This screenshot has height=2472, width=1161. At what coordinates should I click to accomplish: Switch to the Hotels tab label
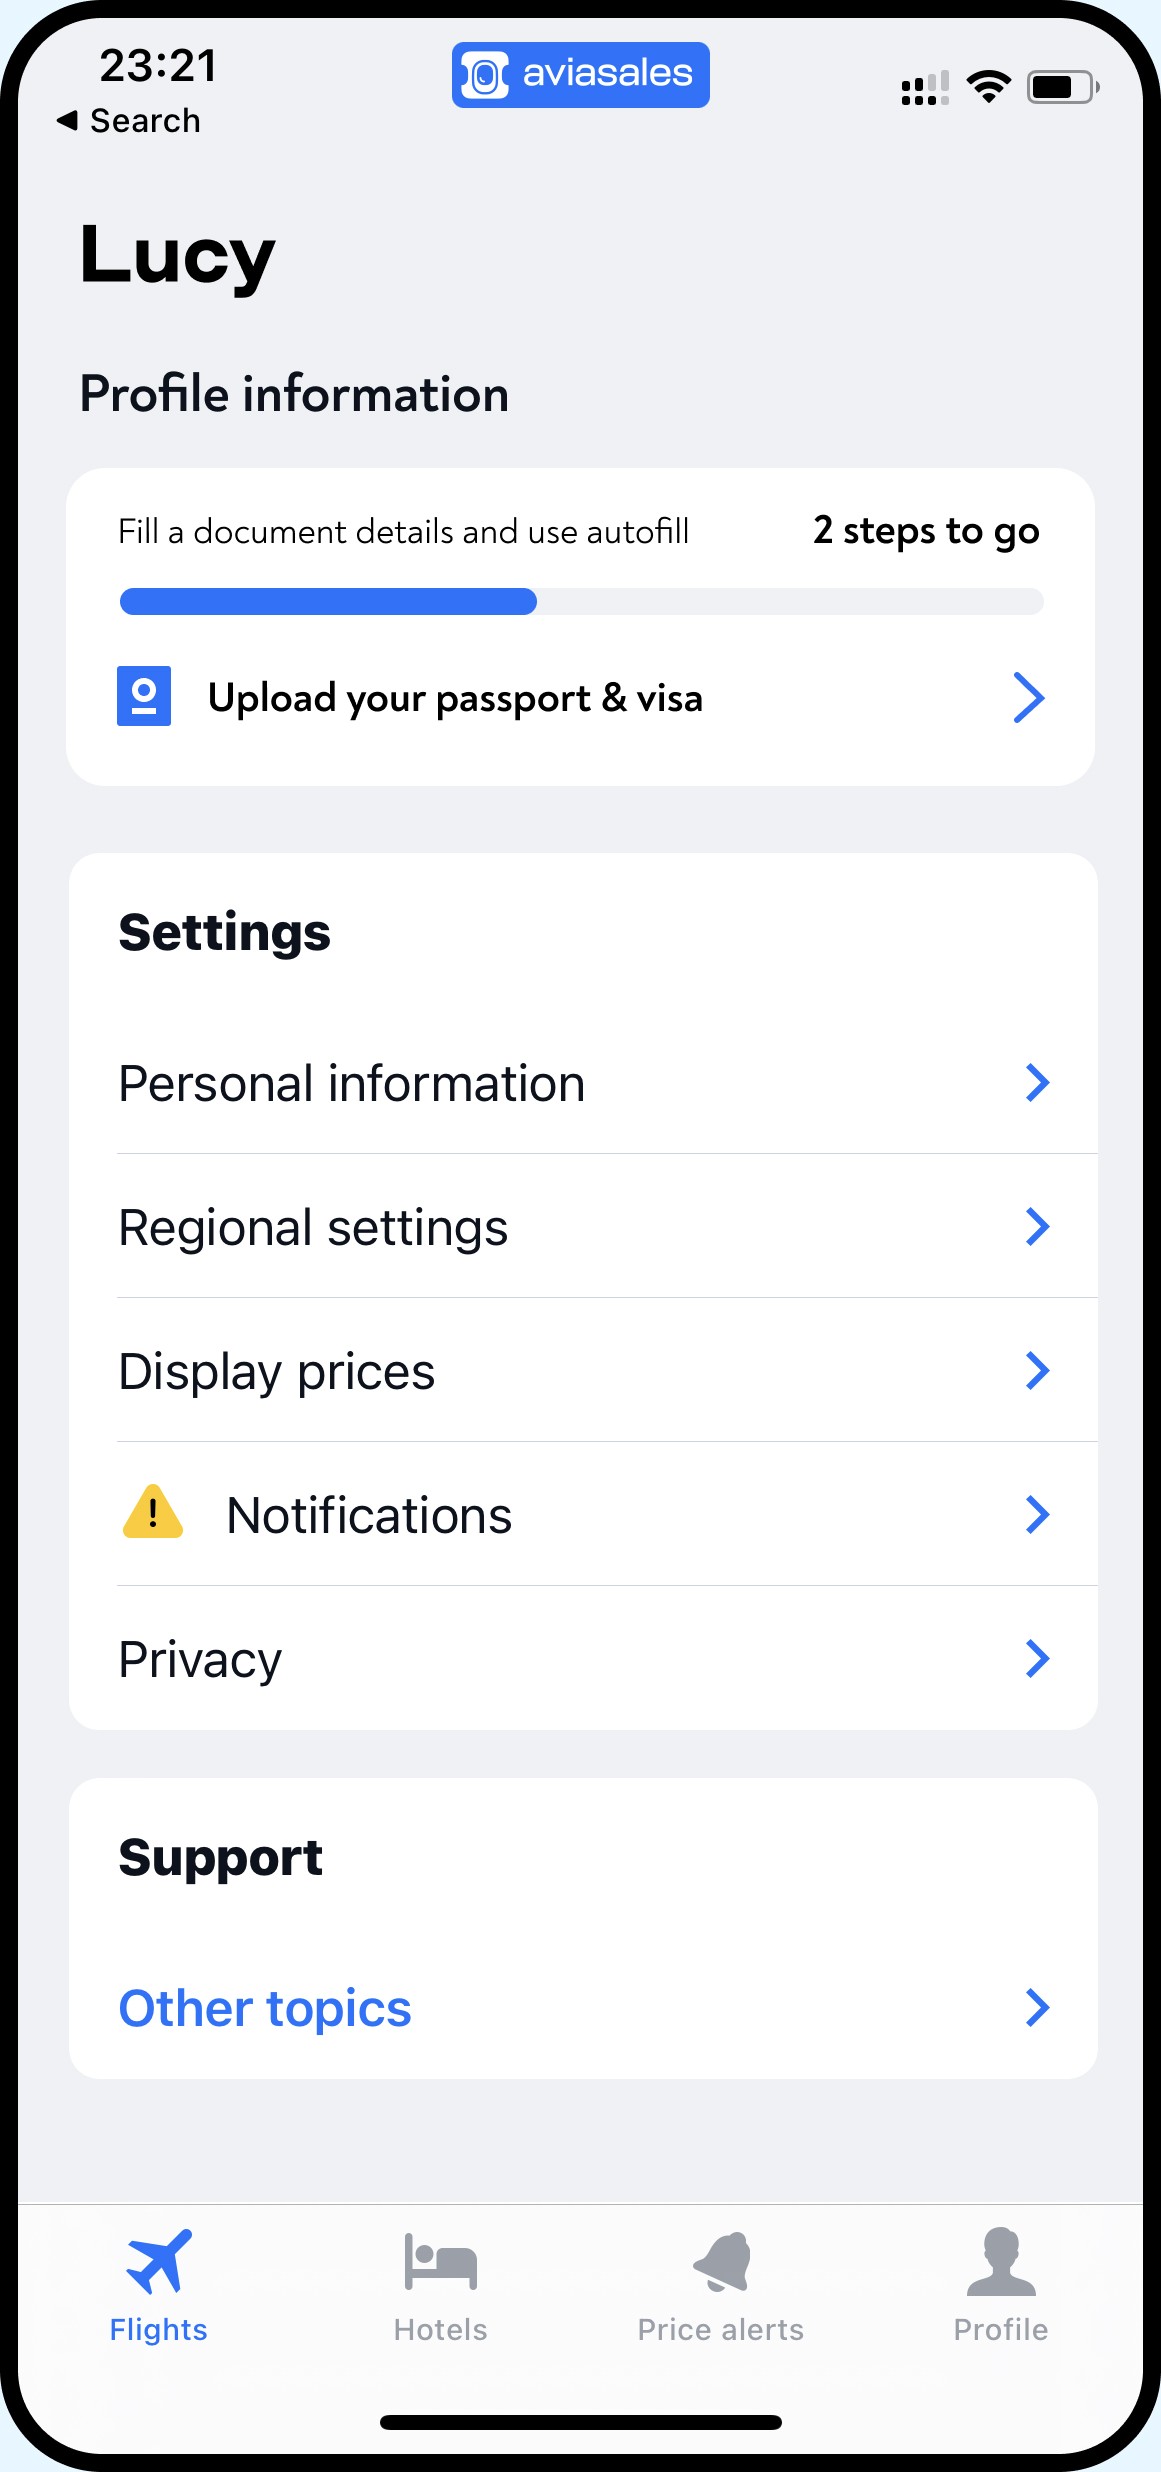440,2330
